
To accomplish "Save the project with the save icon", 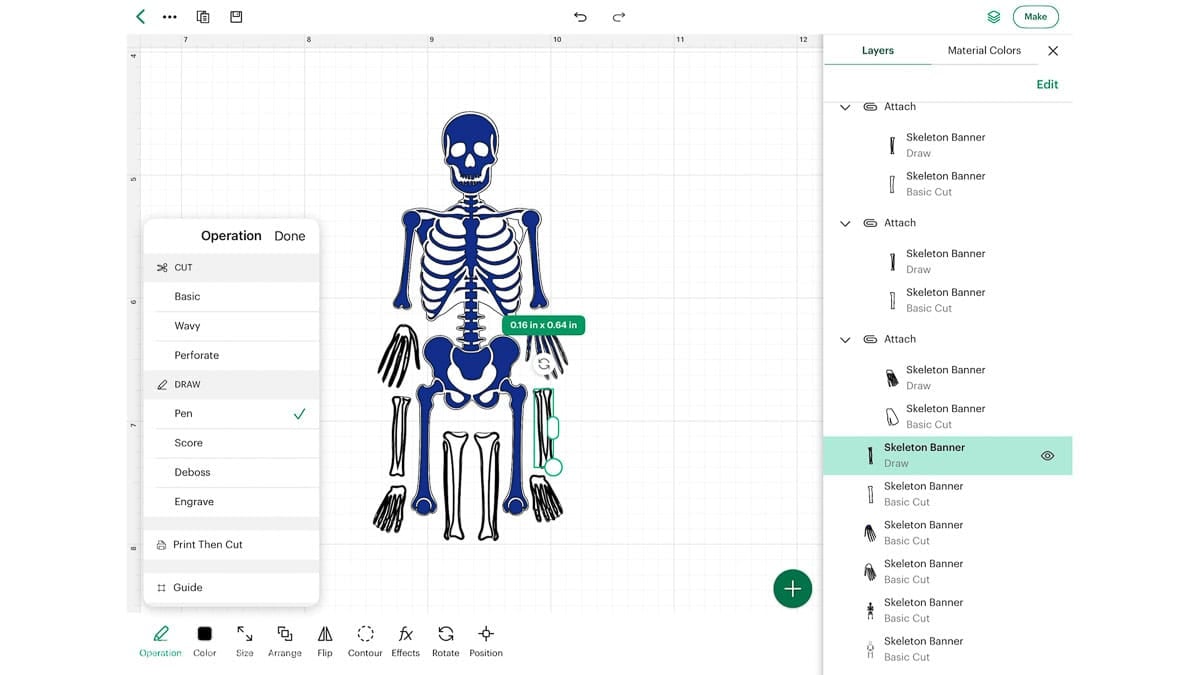I will (x=236, y=17).
